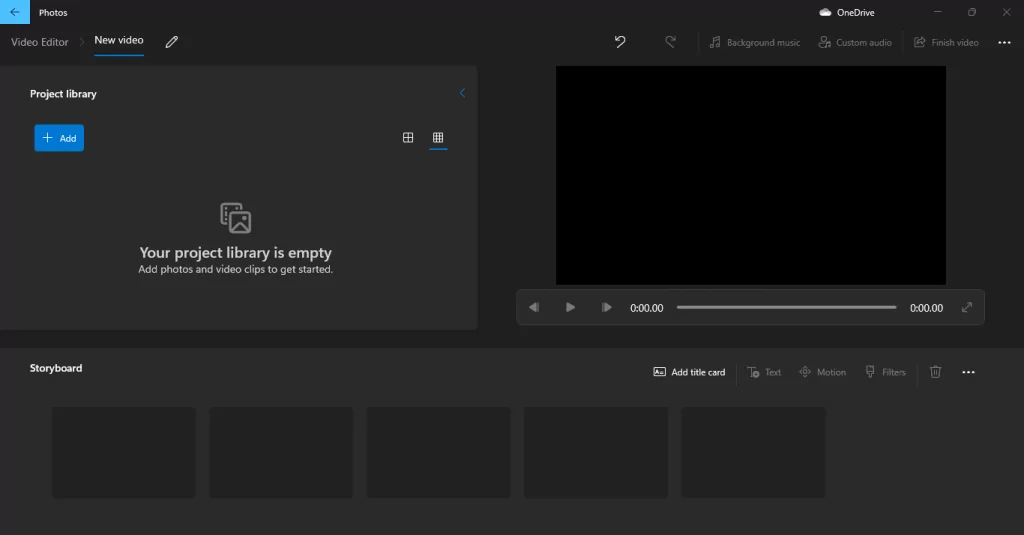Click the redo arrow icon
Image resolution: width=1024 pixels, height=535 pixels.
tap(670, 42)
